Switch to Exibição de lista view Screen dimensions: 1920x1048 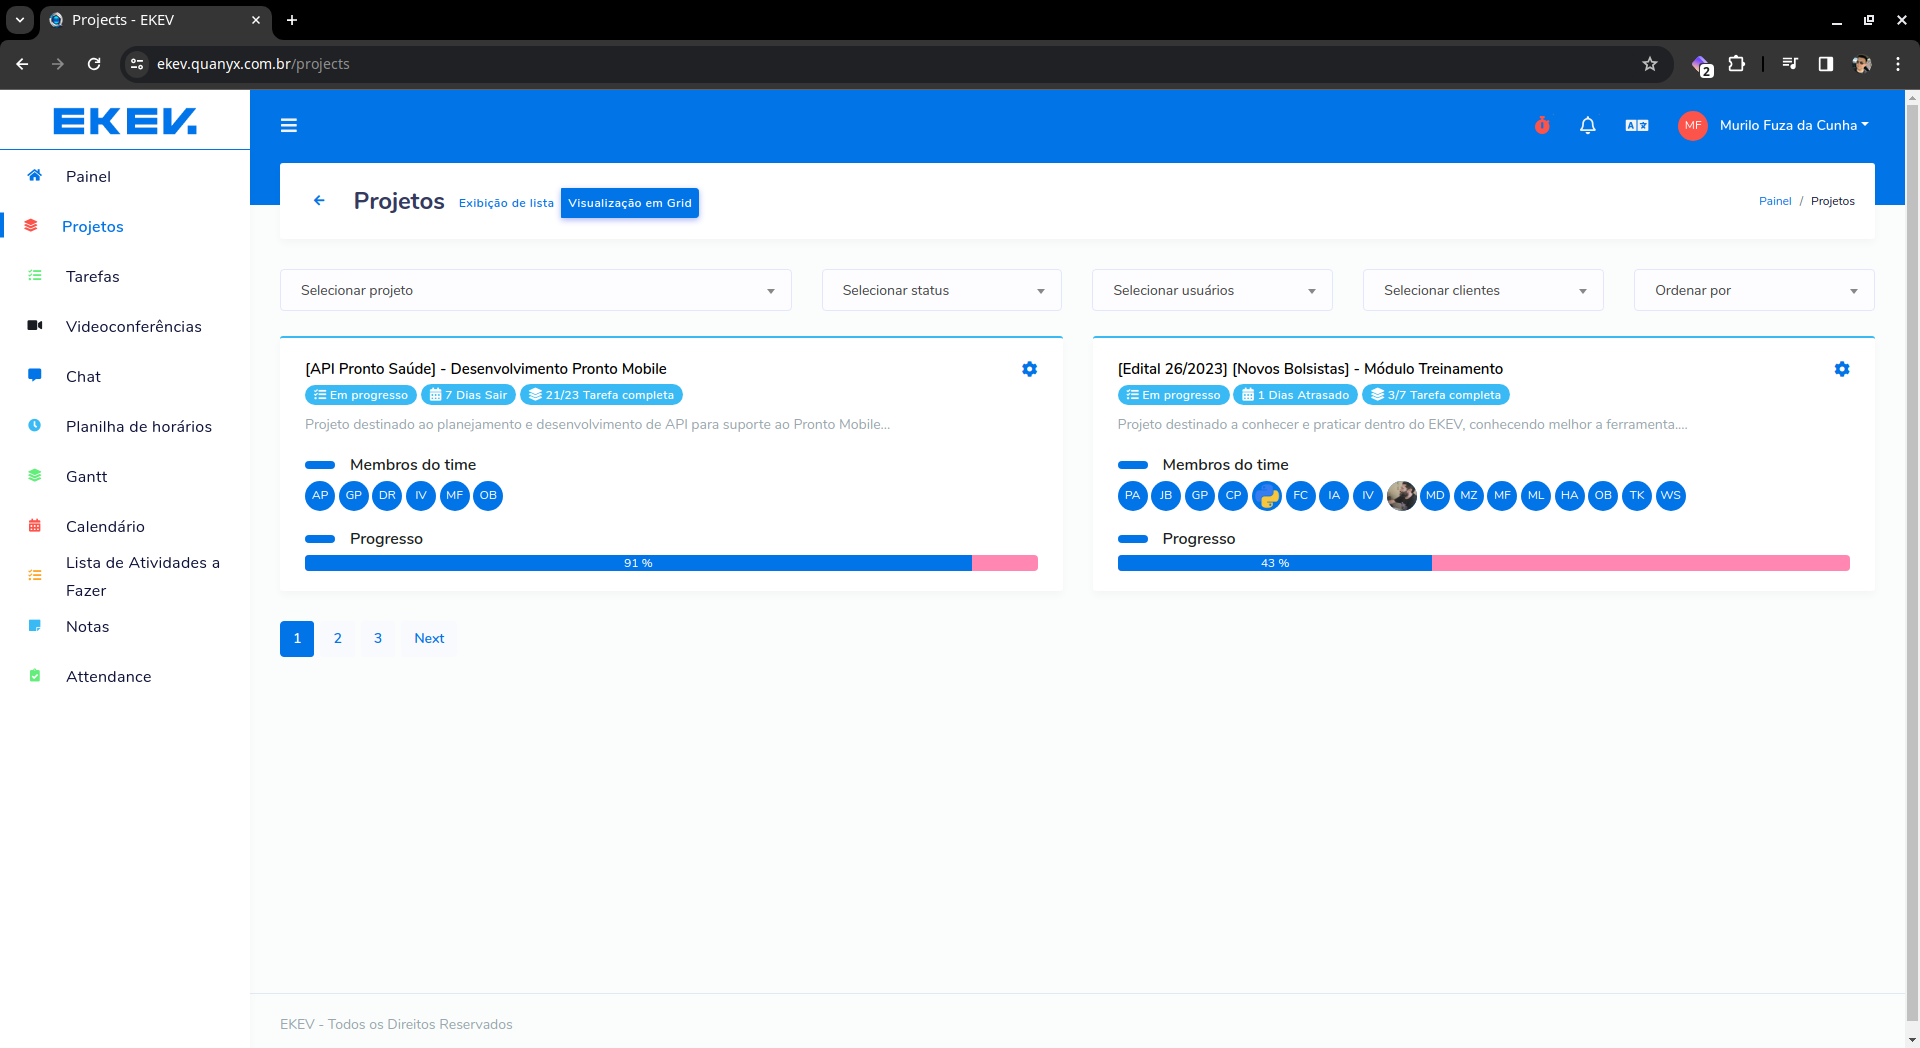[x=506, y=203]
